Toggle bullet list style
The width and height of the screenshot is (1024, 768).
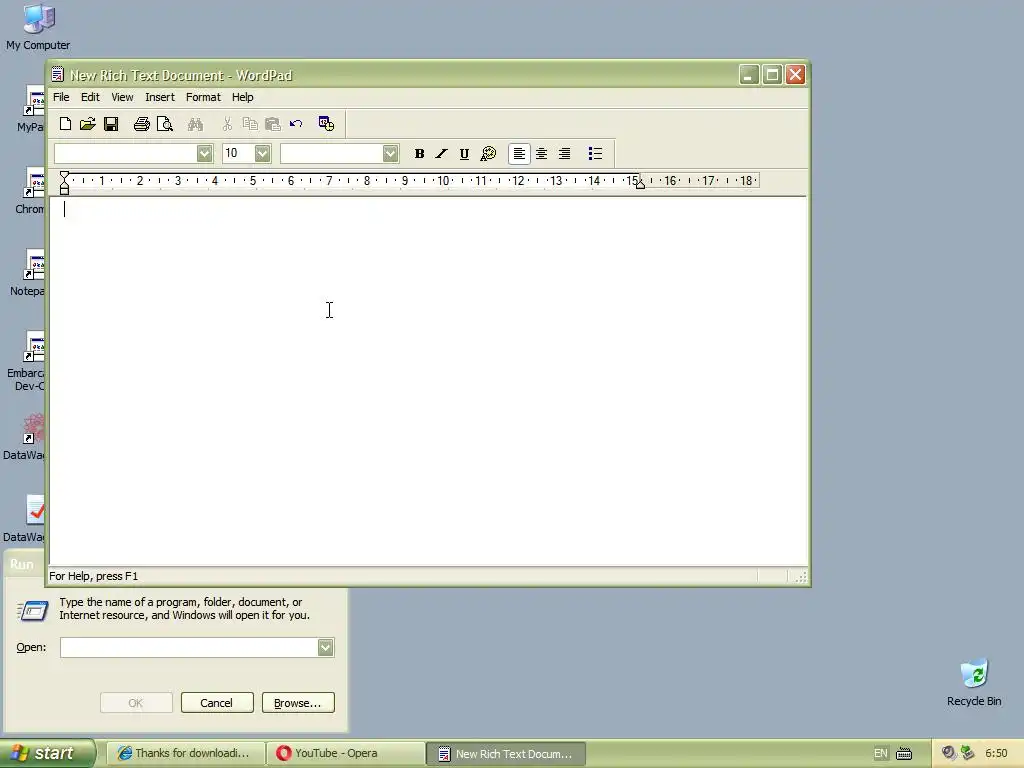pyautogui.click(x=595, y=153)
